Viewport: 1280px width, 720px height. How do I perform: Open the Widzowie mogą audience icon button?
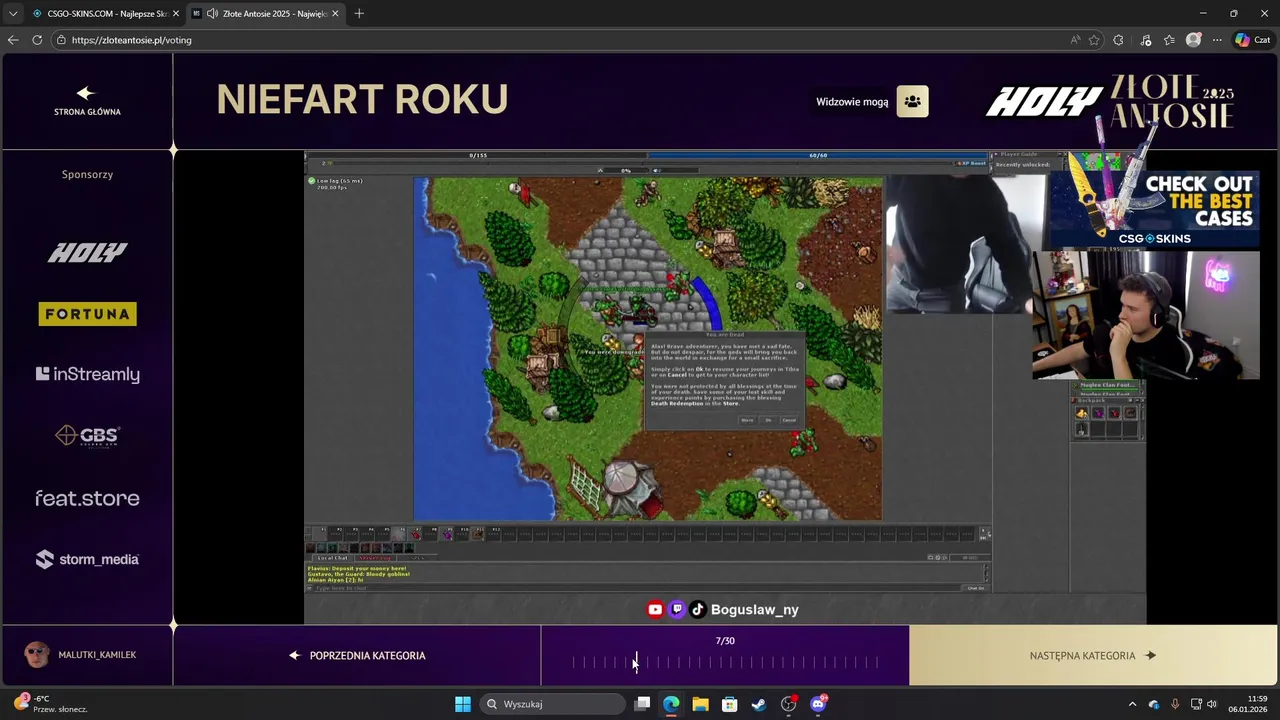(x=912, y=101)
